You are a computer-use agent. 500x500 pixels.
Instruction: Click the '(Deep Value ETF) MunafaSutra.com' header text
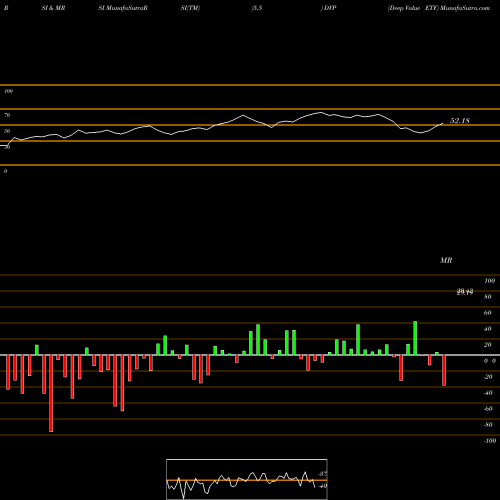pyautogui.click(x=439, y=8)
